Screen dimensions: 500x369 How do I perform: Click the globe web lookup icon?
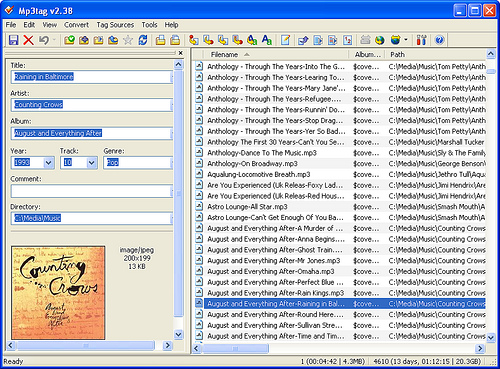pos(380,40)
